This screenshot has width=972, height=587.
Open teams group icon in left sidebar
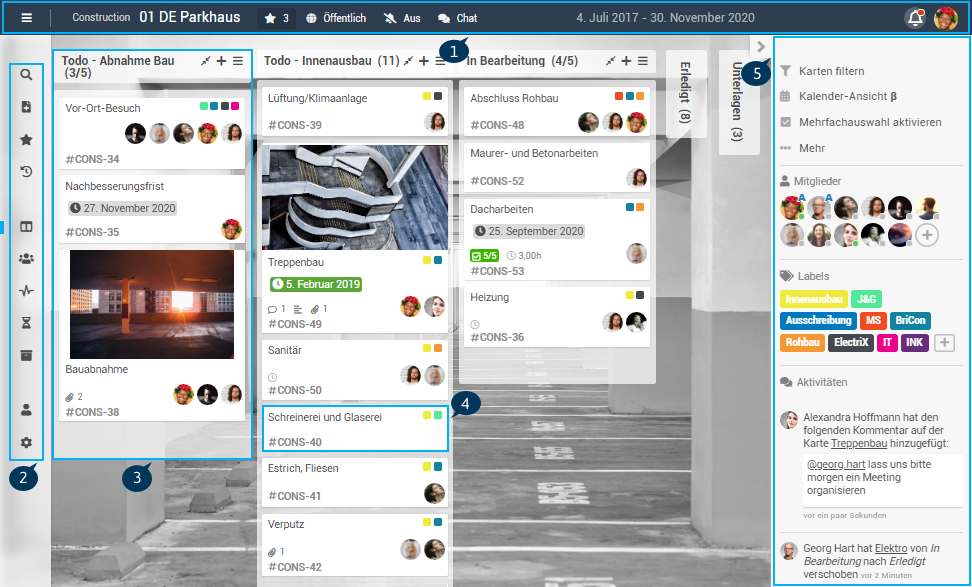[x=26, y=258]
